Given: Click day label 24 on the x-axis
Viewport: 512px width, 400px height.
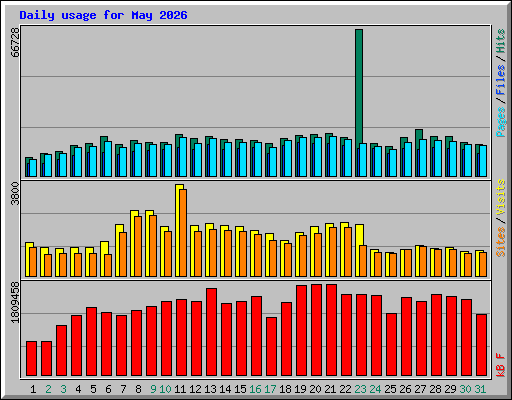Looking at the screenshot, I should tap(375, 389).
